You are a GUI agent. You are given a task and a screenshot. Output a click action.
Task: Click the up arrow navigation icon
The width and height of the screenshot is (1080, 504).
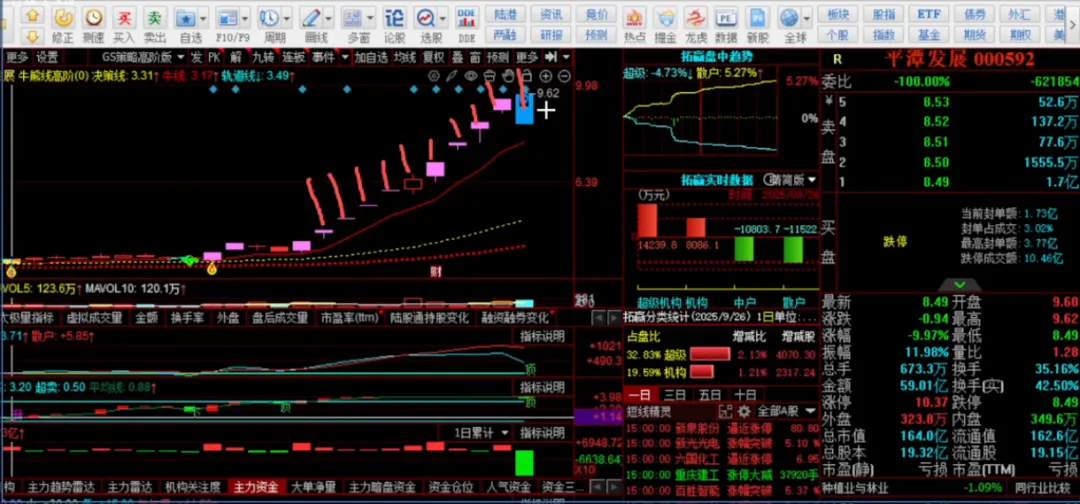coord(32,15)
